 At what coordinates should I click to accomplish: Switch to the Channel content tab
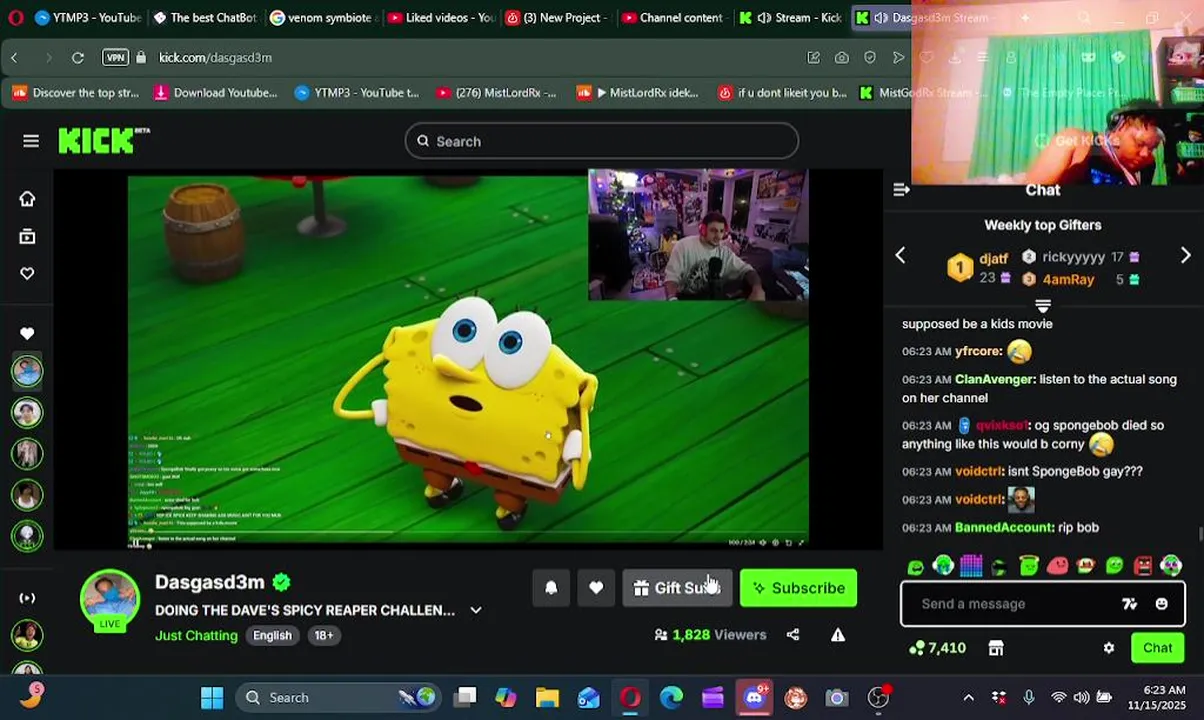point(673,18)
